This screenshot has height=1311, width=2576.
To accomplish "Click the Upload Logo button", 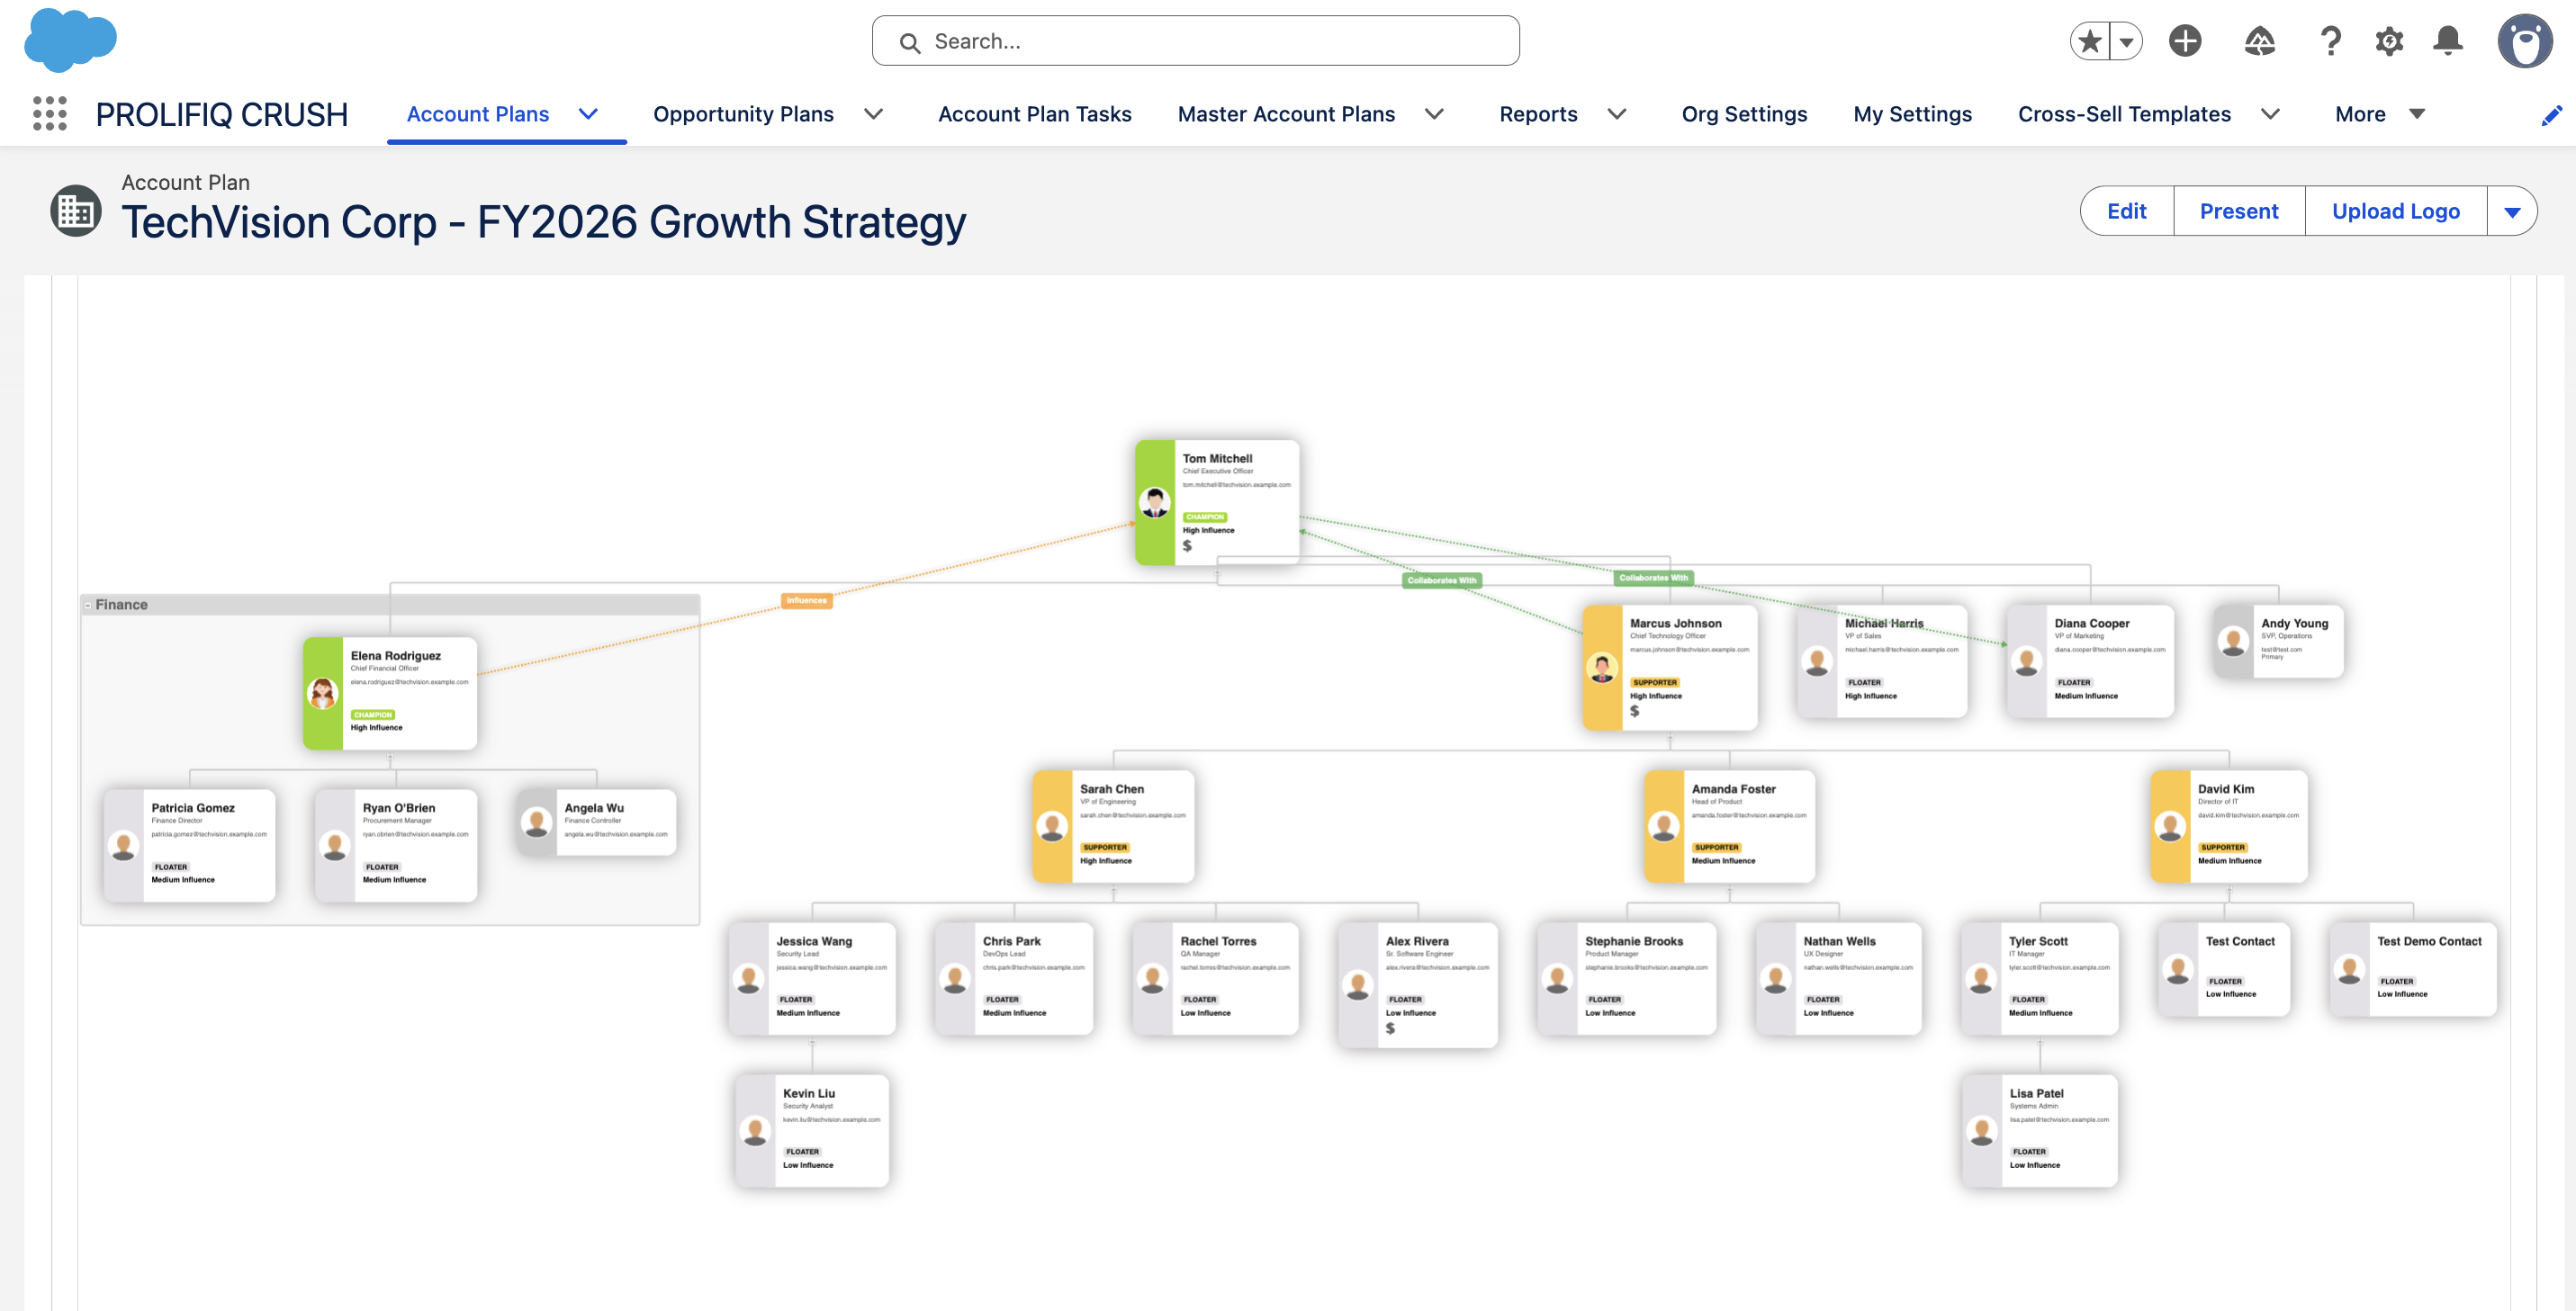I will pyautogui.click(x=2396, y=211).
